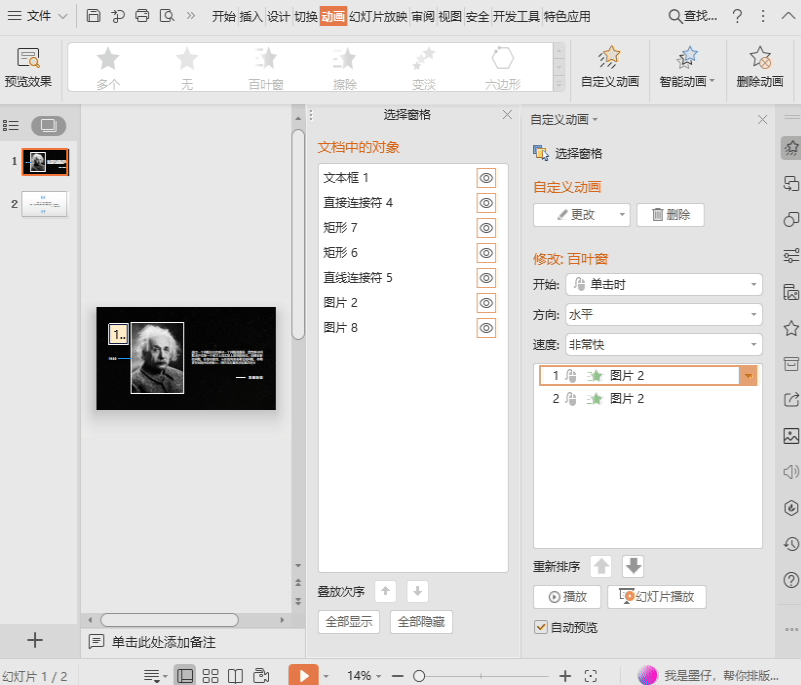Screen dimensions: 801x685
Task: Click the 选择窗格 link in animation pane
Action: pos(568,153)
